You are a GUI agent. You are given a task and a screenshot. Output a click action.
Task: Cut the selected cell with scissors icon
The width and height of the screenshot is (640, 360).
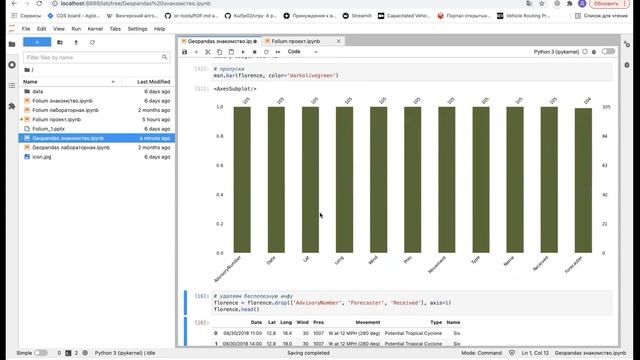pos(208,52)
